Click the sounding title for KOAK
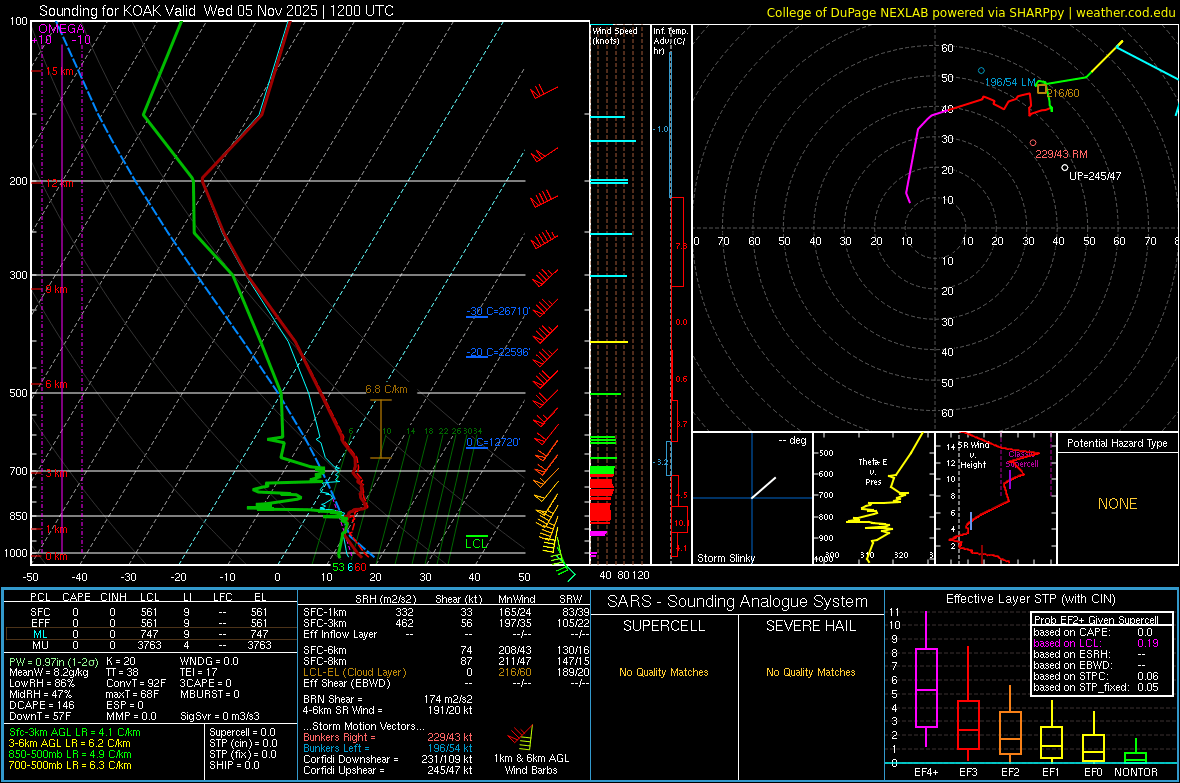 pos(216,11)
